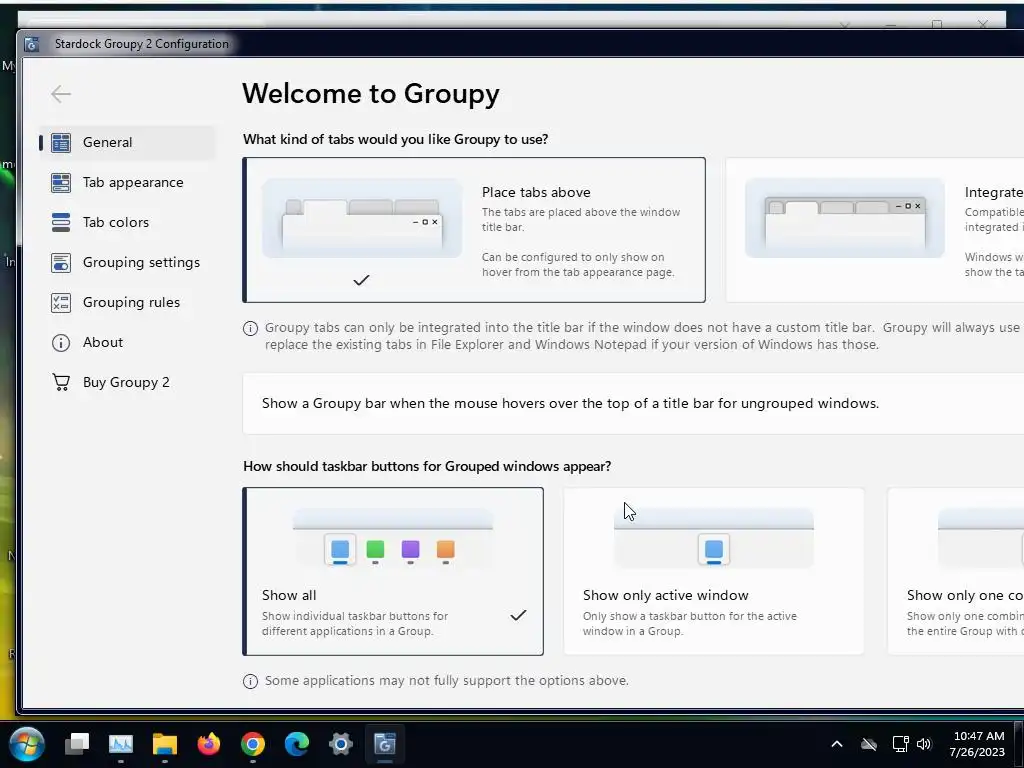Screen dimensions: 1024x768
Task: Click the taskbar buttons question heading
Action: 427,466
